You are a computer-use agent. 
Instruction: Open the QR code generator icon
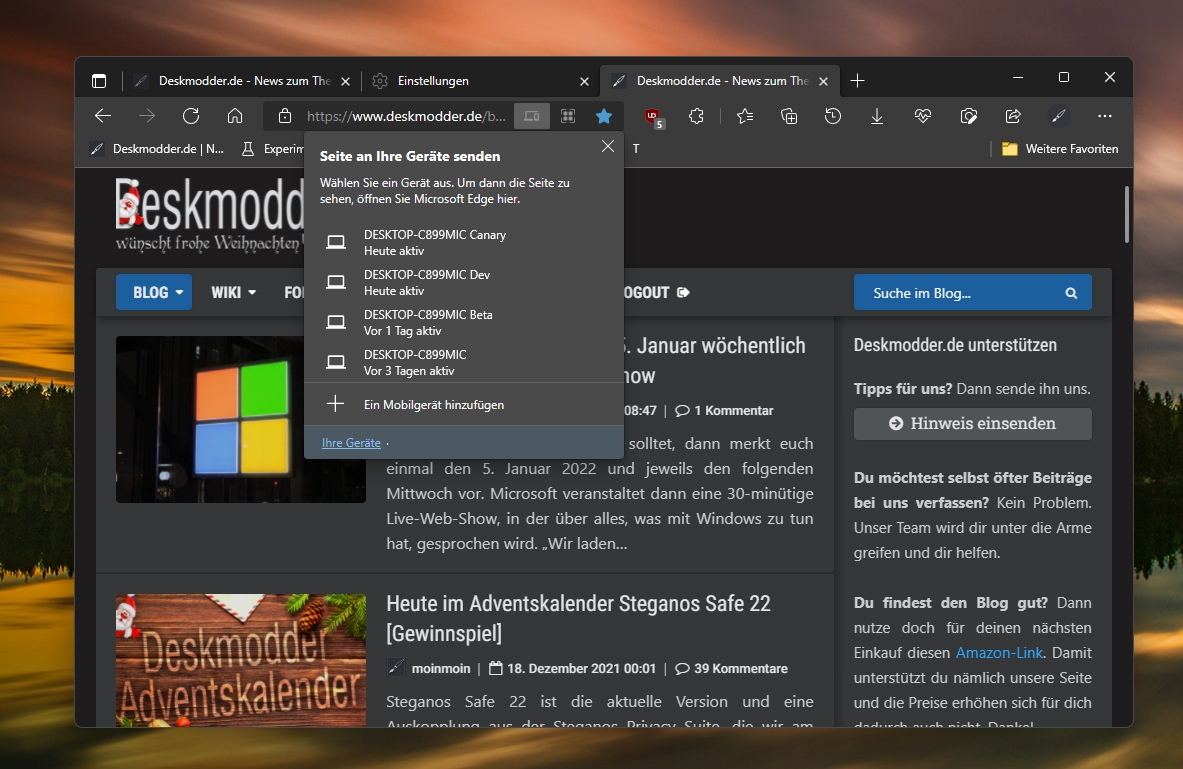(x=568, y=116)
